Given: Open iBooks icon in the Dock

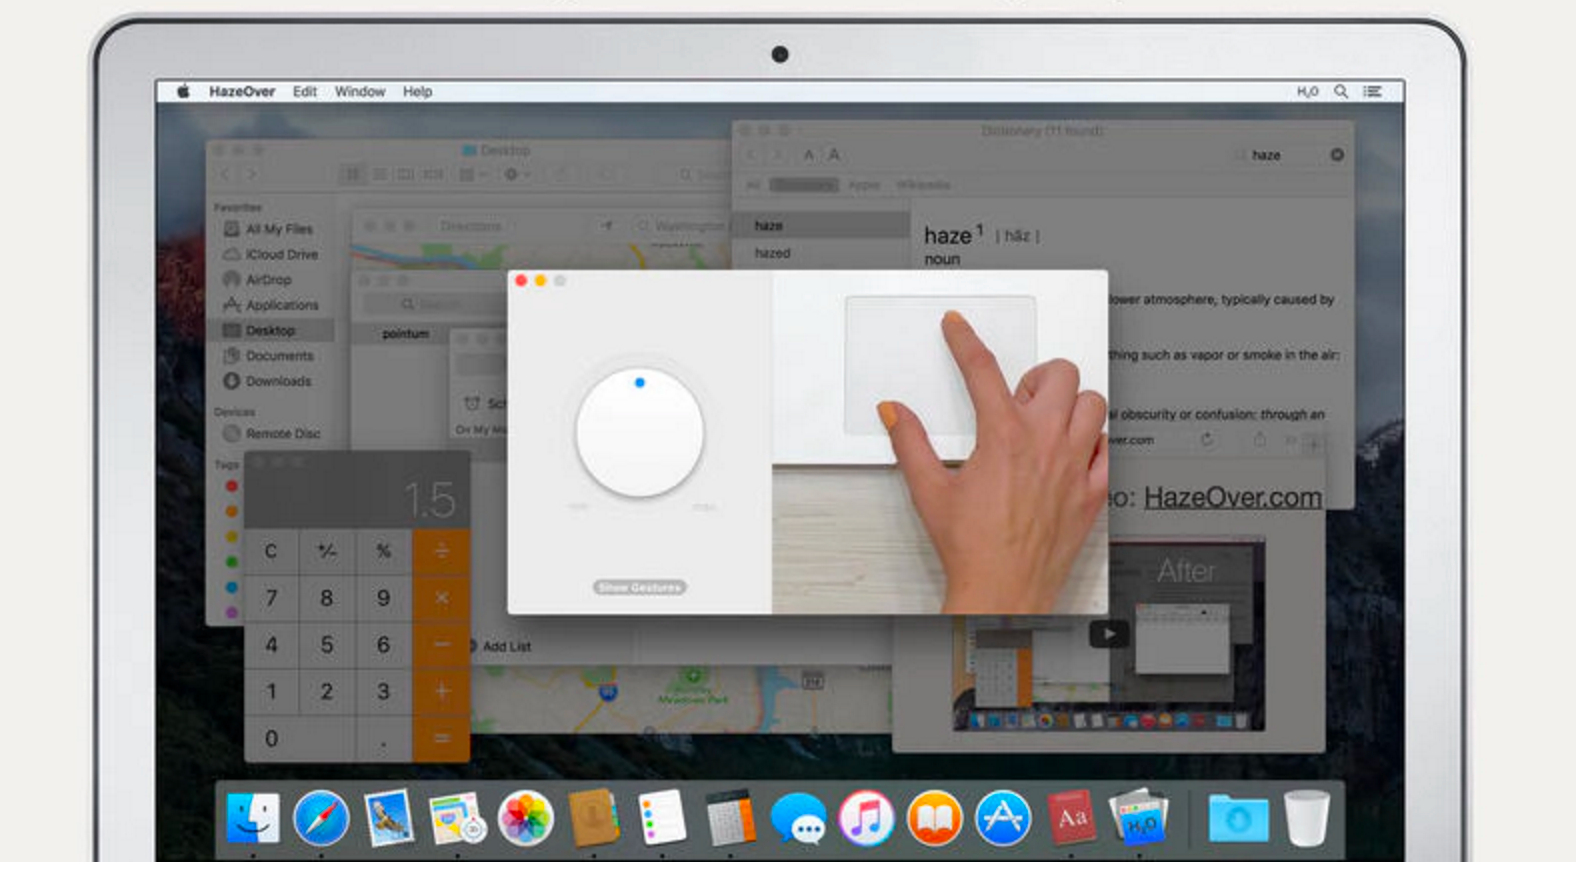Looking at the screenshot, I should [x=934, y=818].
